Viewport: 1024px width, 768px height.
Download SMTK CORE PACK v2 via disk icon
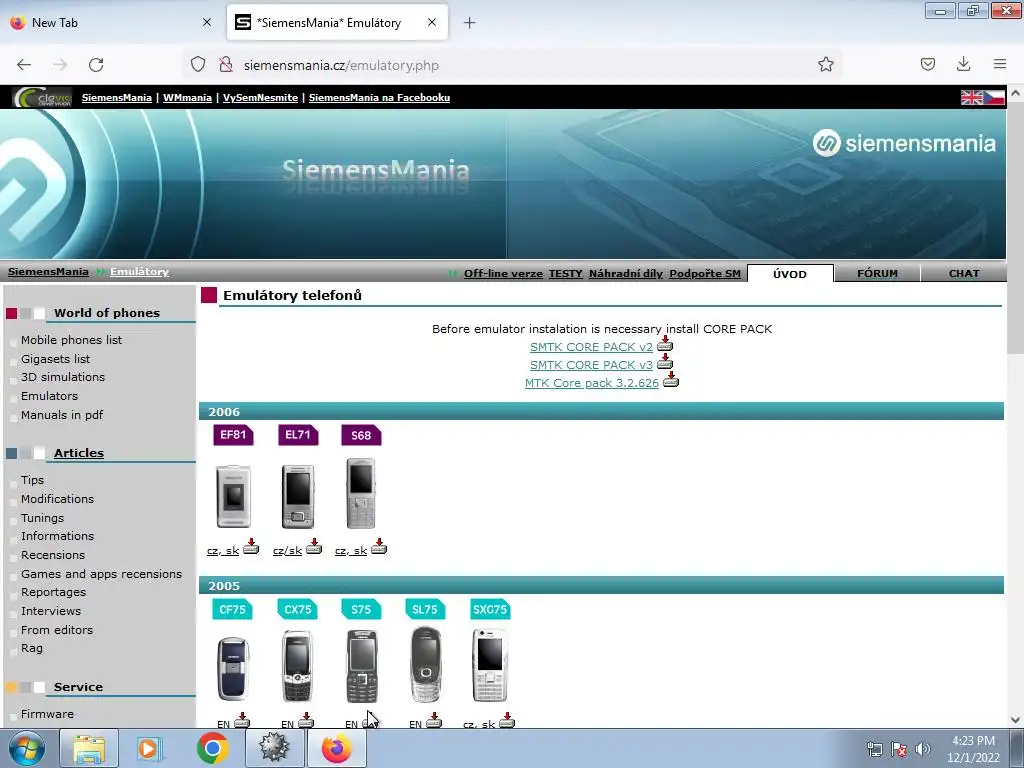coord(665,344)
